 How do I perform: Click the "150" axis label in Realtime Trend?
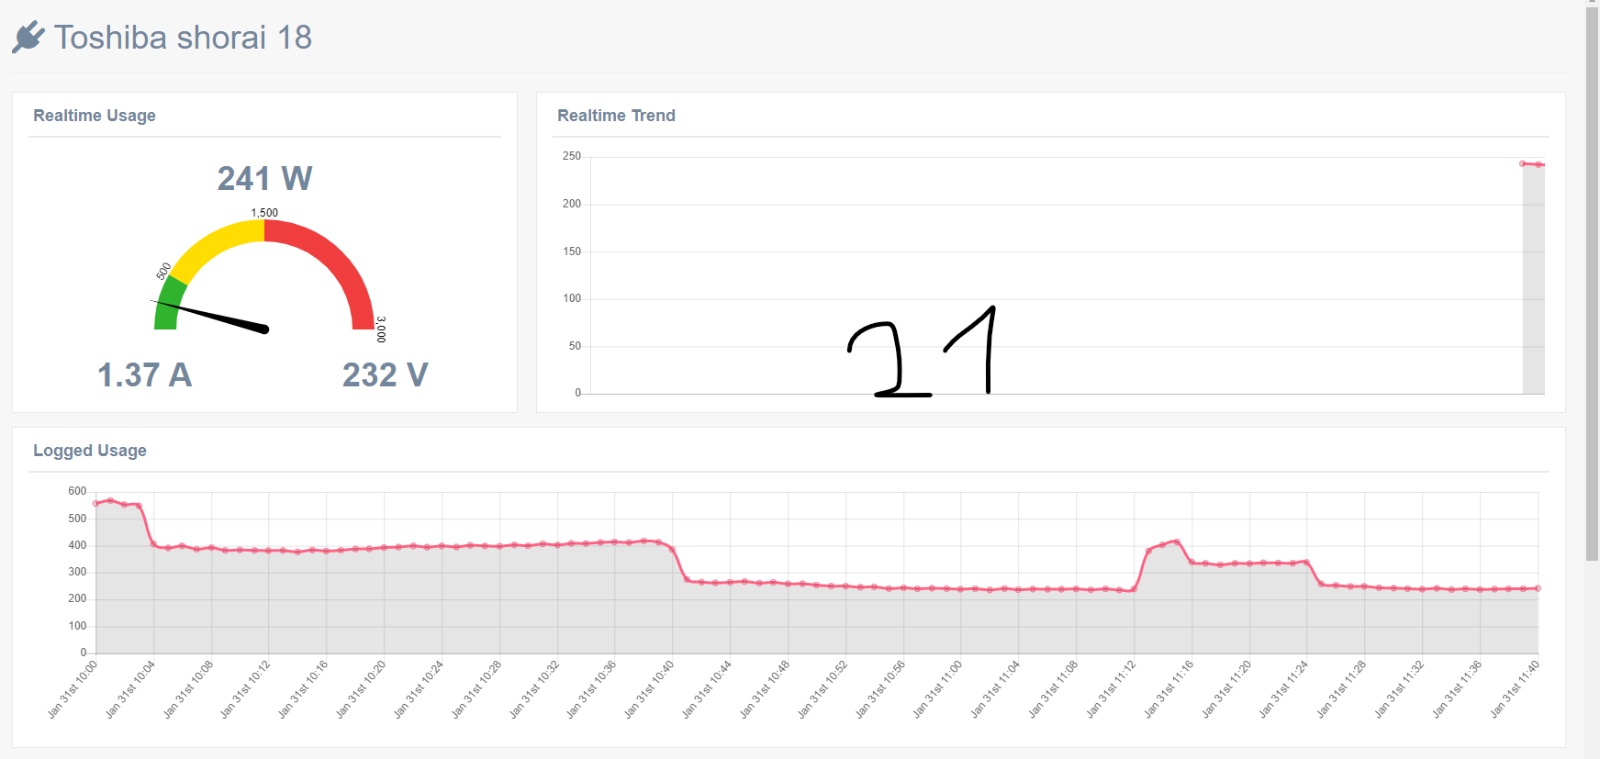click(x=572, y=251)
